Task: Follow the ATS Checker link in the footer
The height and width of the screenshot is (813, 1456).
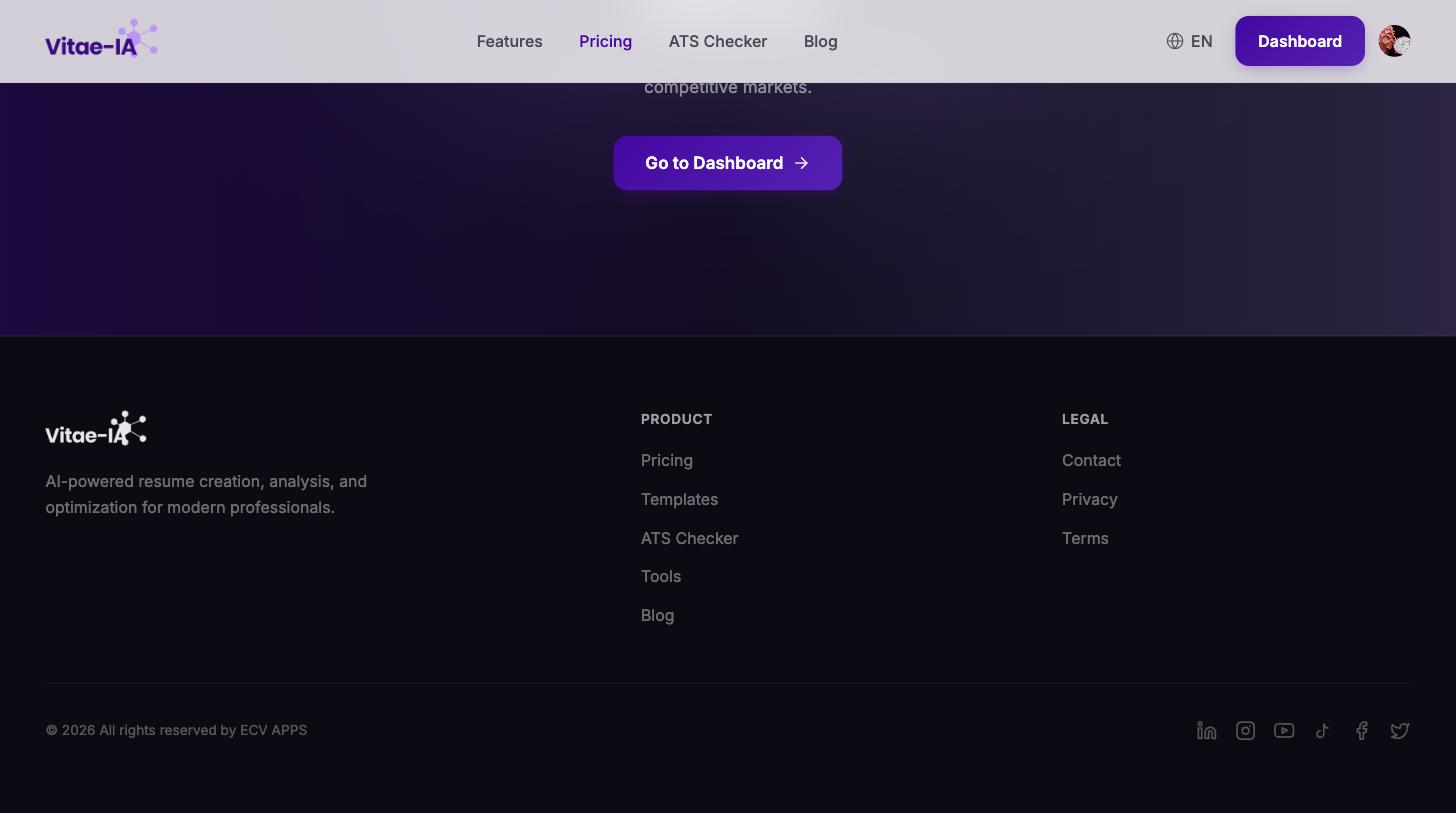Action: coord(689,538)
